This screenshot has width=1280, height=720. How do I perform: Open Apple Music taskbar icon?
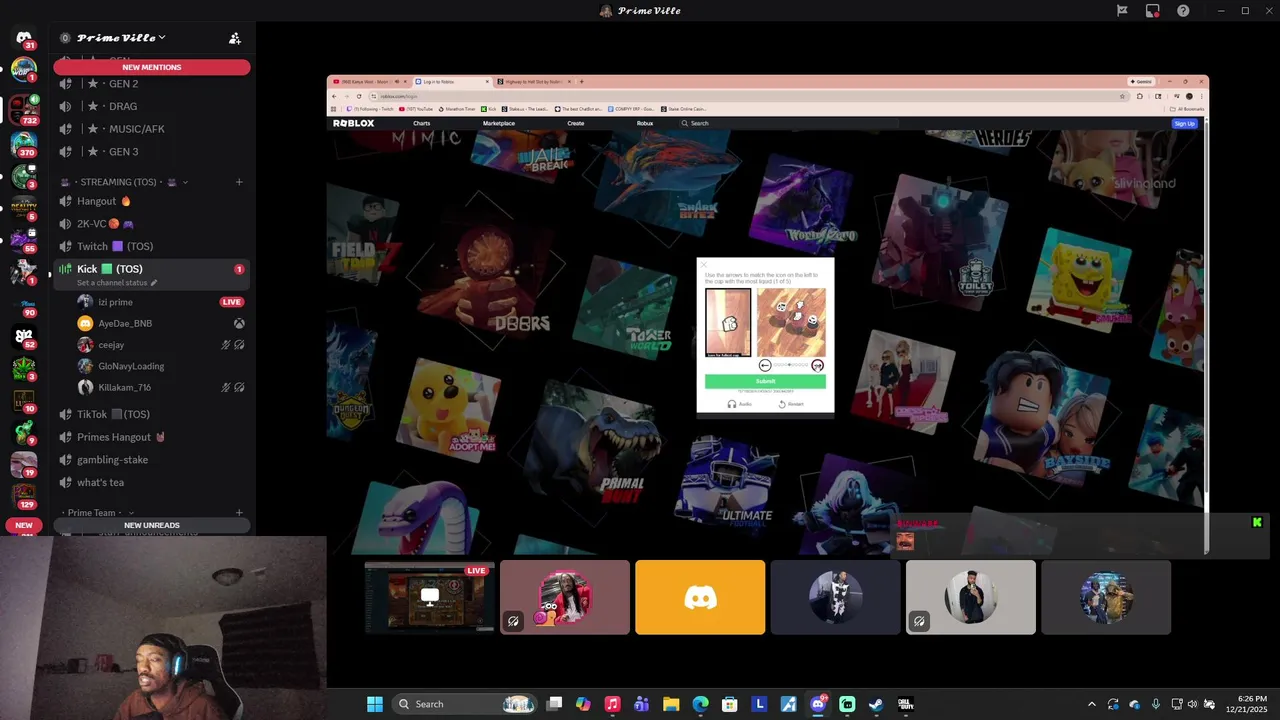pos(612,704)
